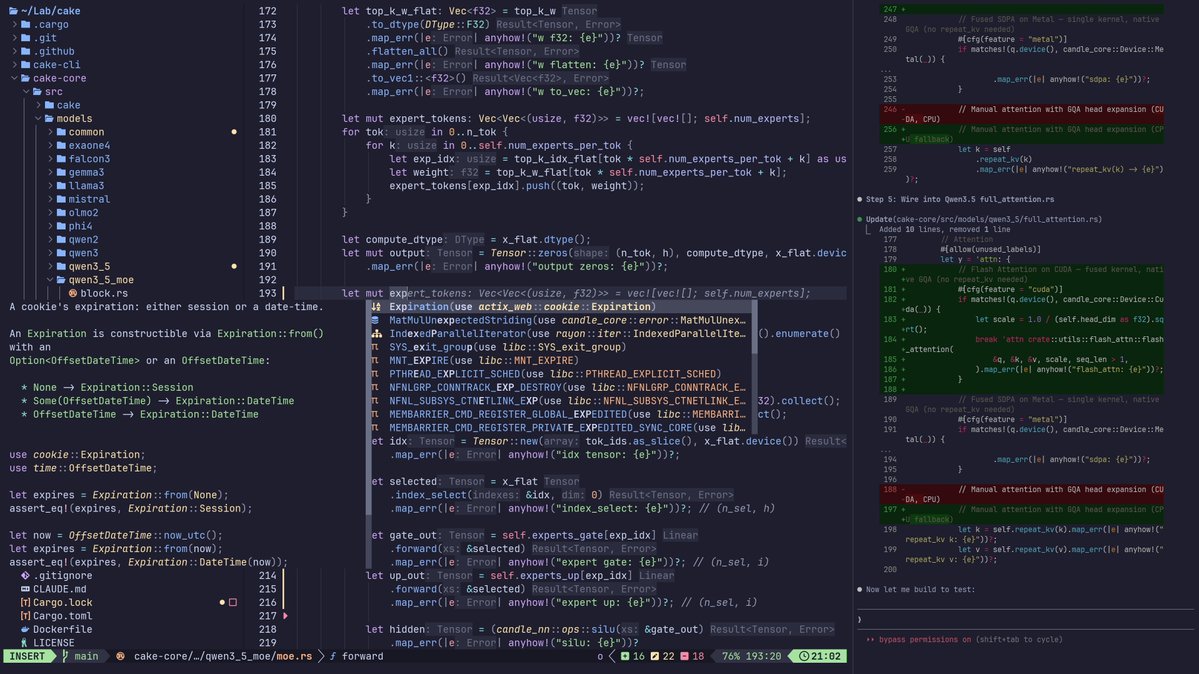Expand the .cargo folder chevron
This screenshot has height=674, width=1199.
tap(14, 24)
